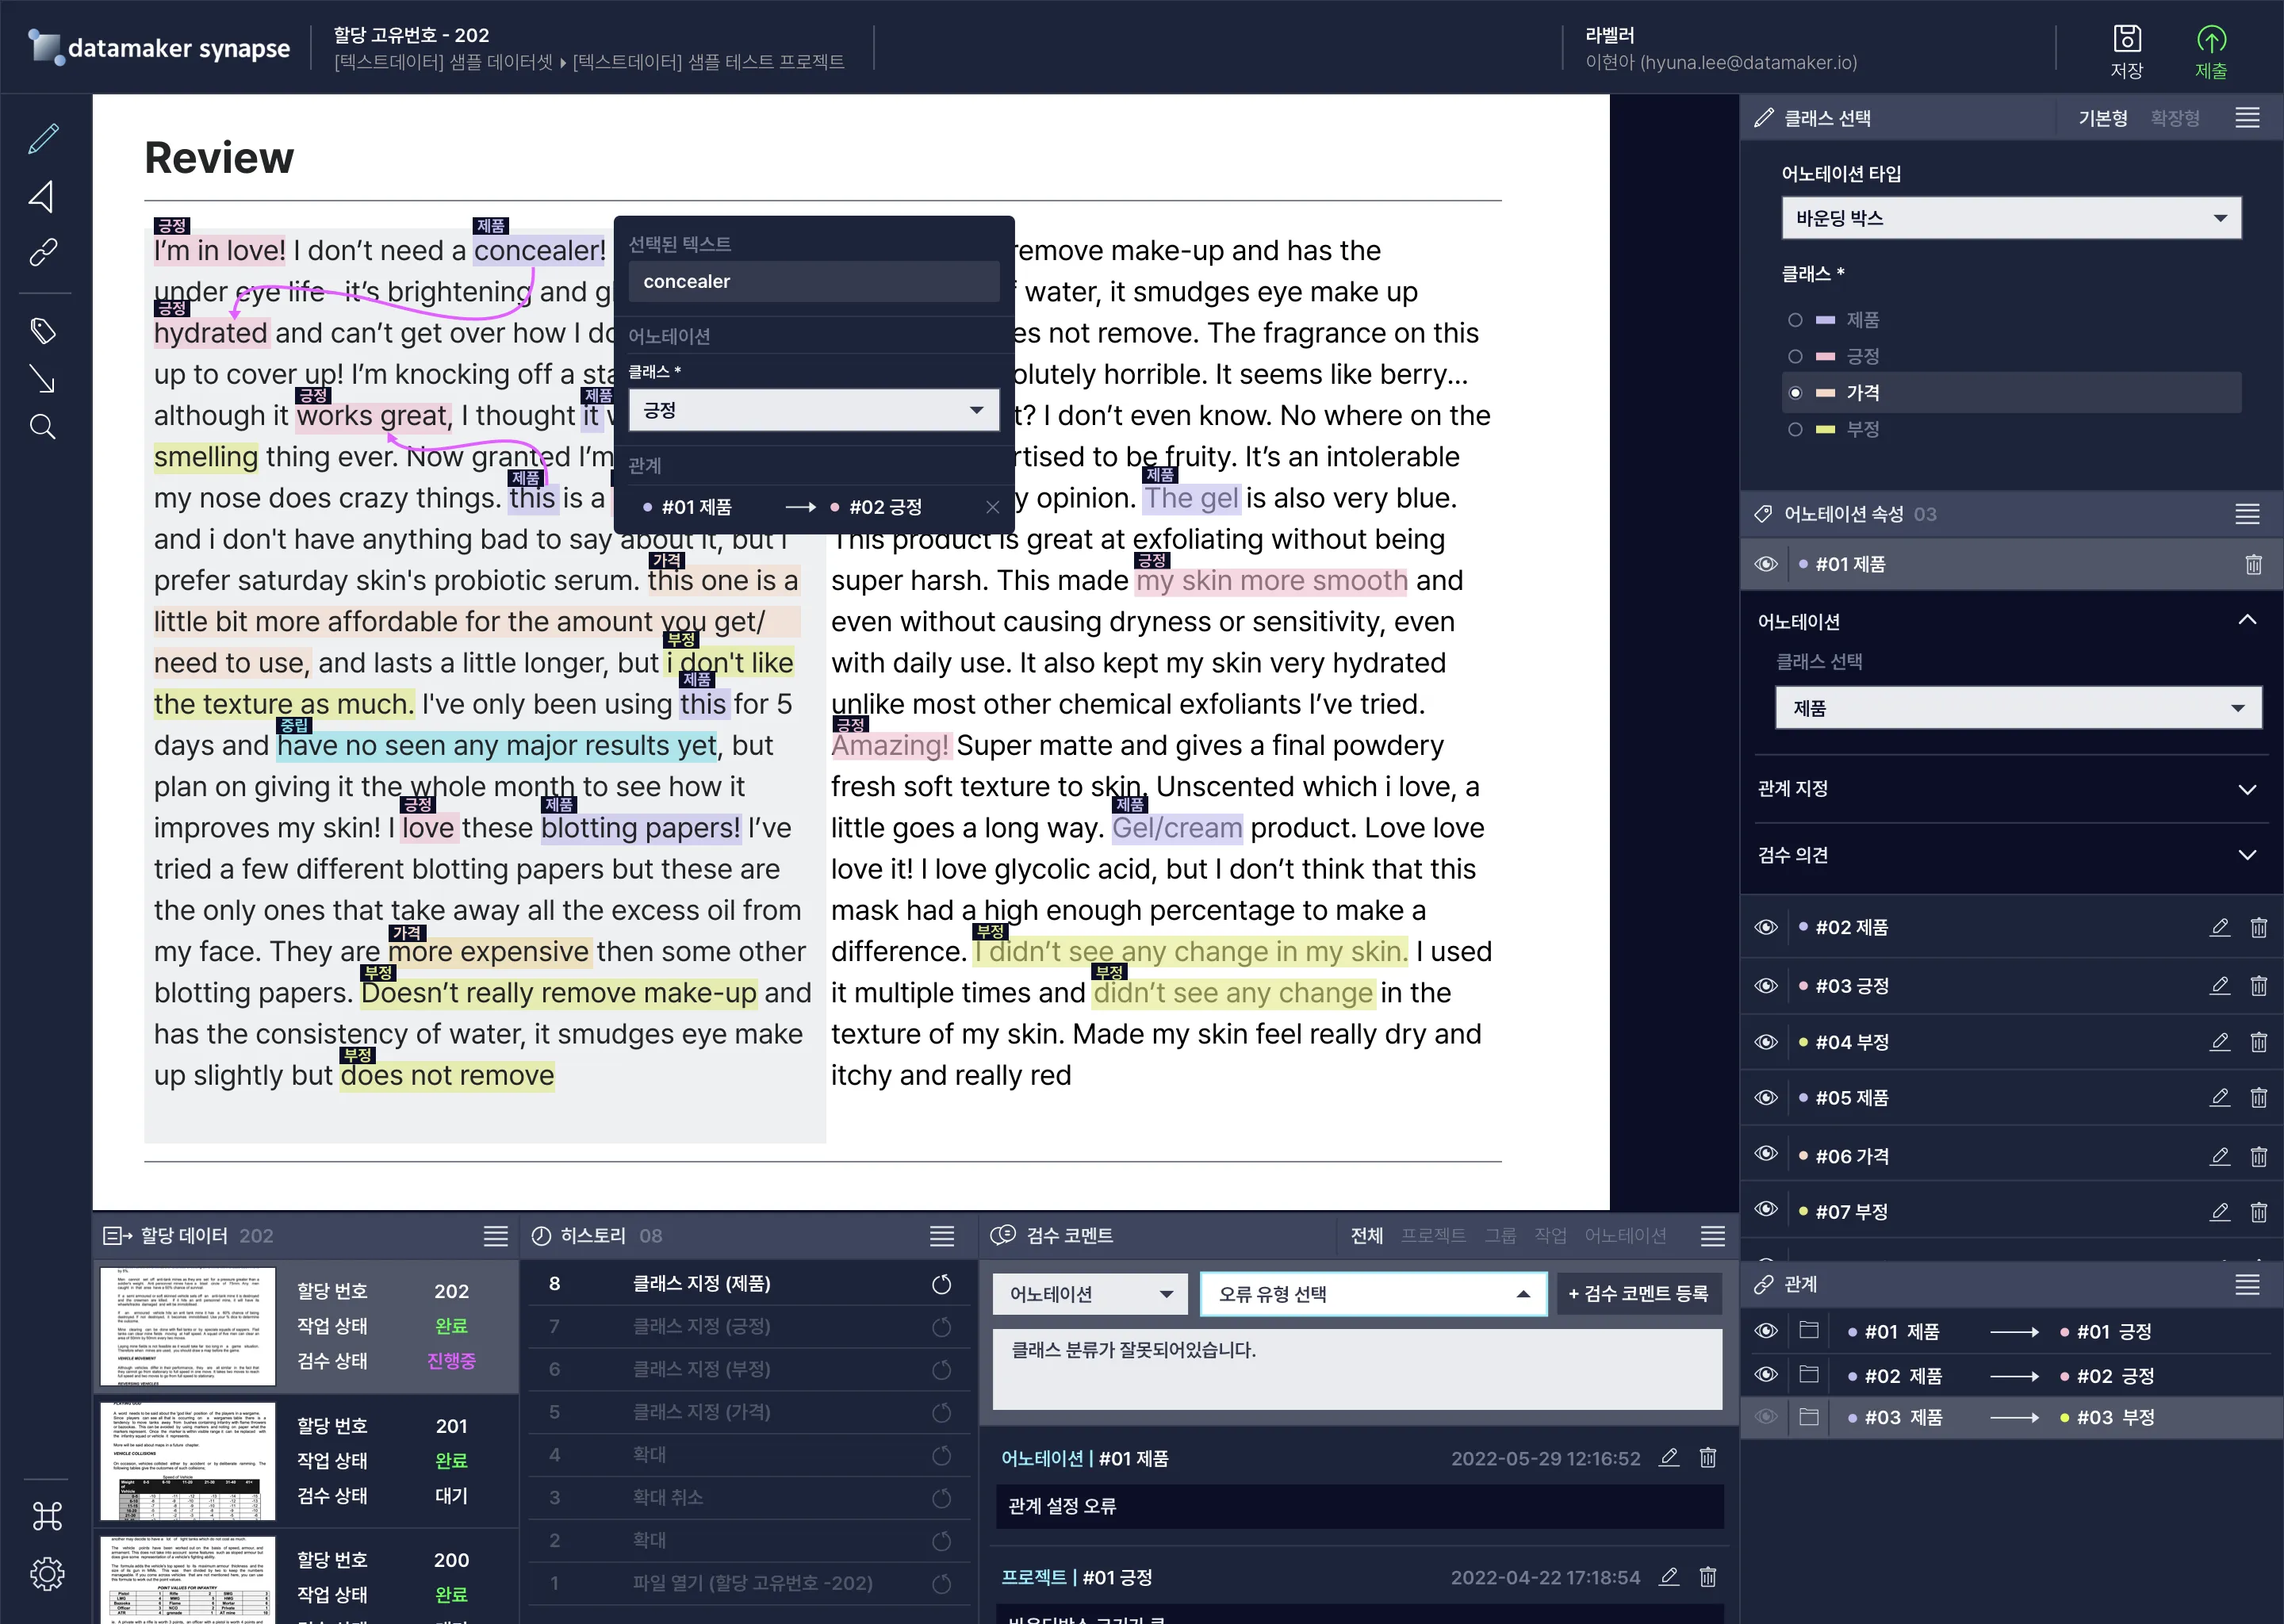This screenshot has height=1624, width=2284.
Task: Open the magnifier search tool
Action: tap(43, 428)
